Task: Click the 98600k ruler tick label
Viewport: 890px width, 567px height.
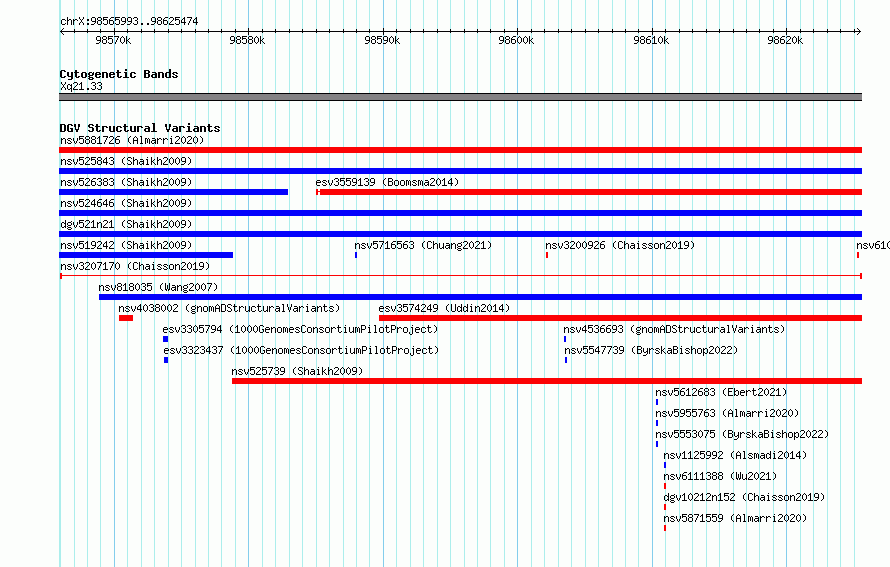Action: pos(516,40)
